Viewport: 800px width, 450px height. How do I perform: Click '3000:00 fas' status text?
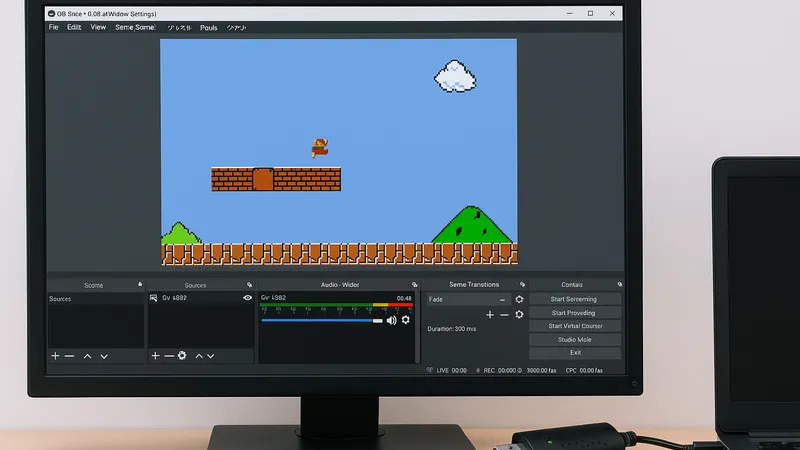[541, 370]
